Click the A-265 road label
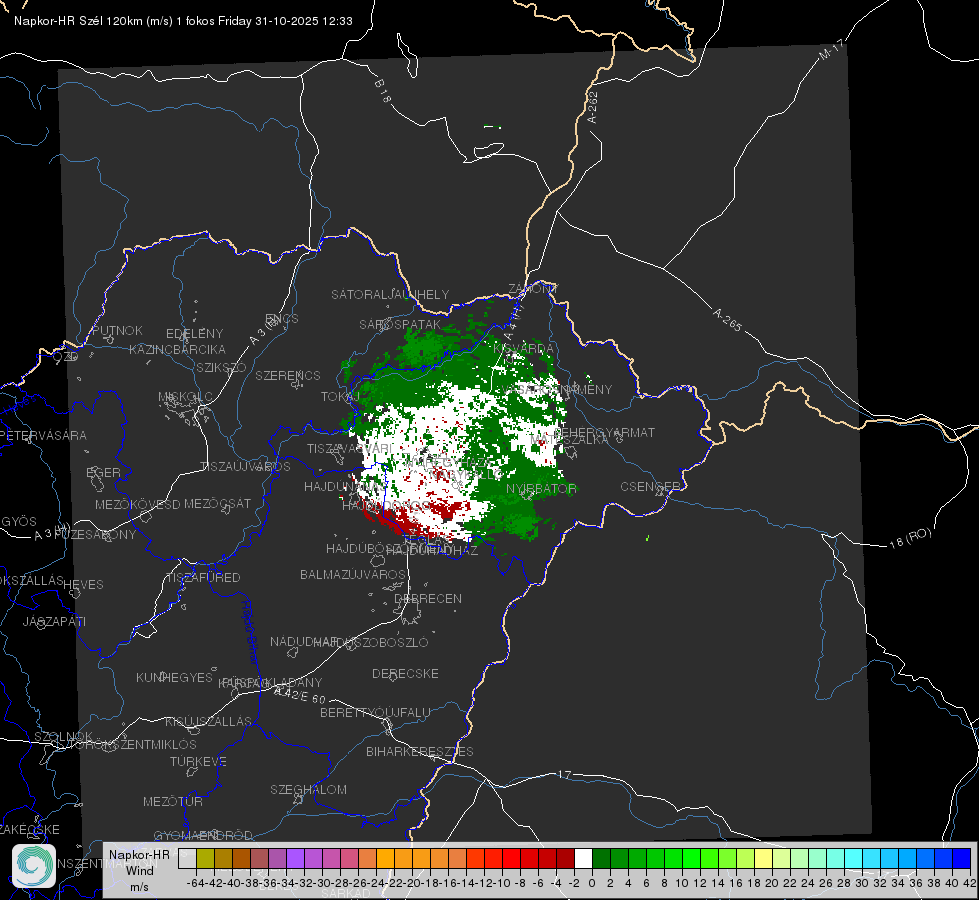Viewport: 979px width, 900px height. click(727, 320)
